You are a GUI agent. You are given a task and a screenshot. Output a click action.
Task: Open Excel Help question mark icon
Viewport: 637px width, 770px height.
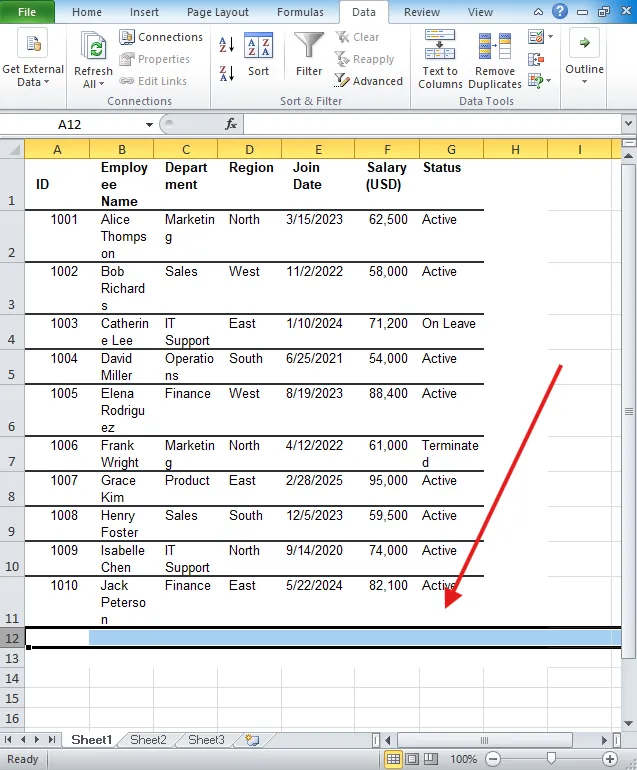559,11
